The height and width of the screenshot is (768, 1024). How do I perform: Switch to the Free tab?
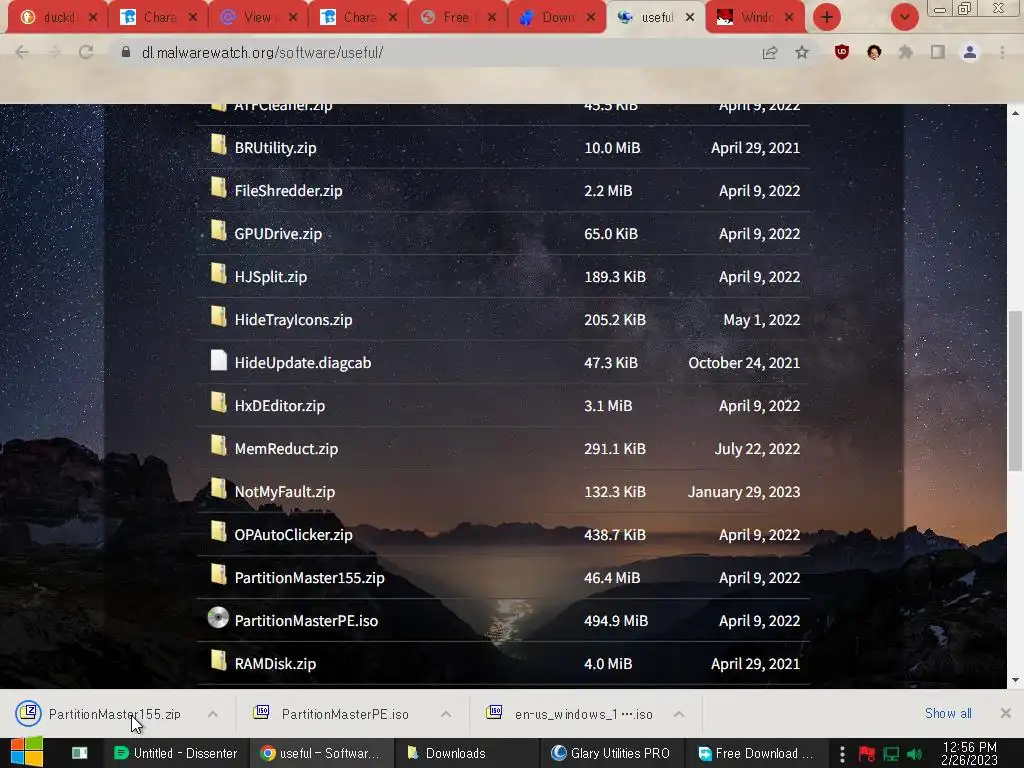click(456, 18)
